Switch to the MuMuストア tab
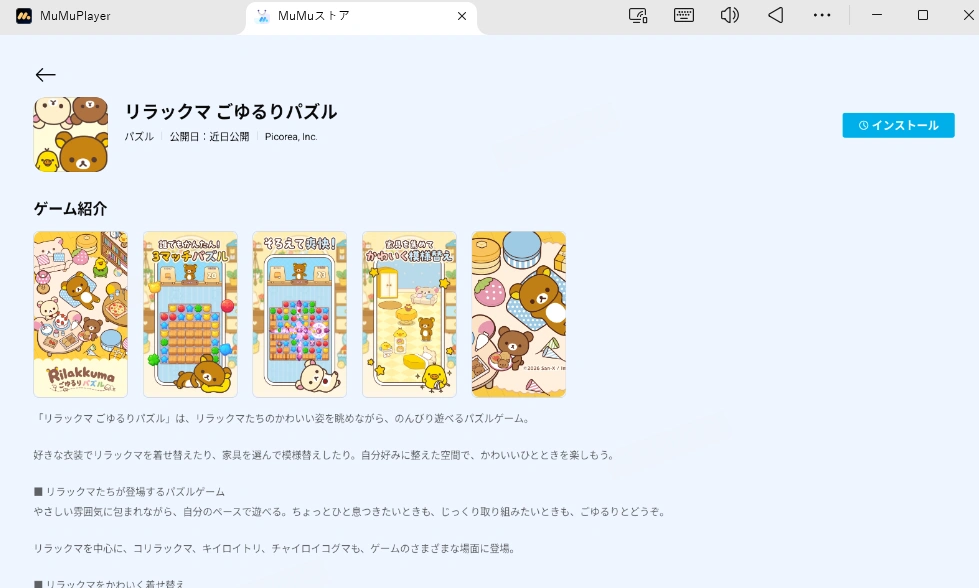Image resolution: width=979 pixels, height=588 pixels. pyautogui.click(x=362, y=16)
